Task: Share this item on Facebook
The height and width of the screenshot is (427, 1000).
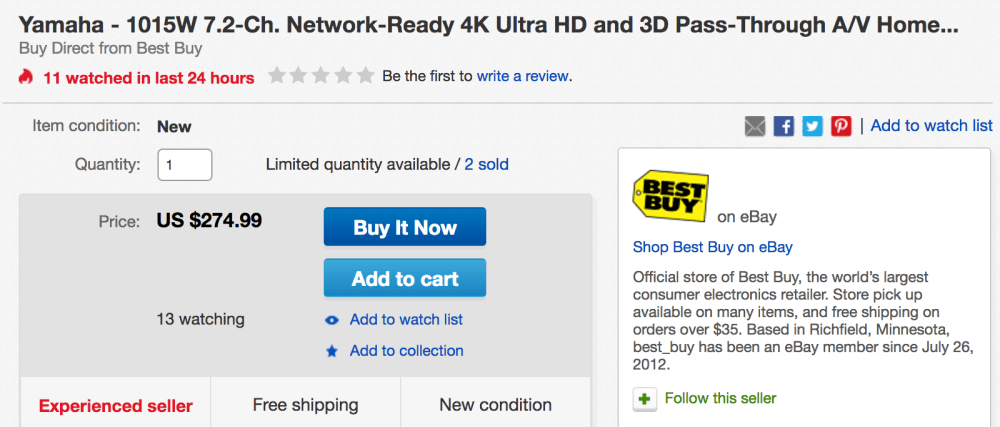Action: [x=784, y=126]
